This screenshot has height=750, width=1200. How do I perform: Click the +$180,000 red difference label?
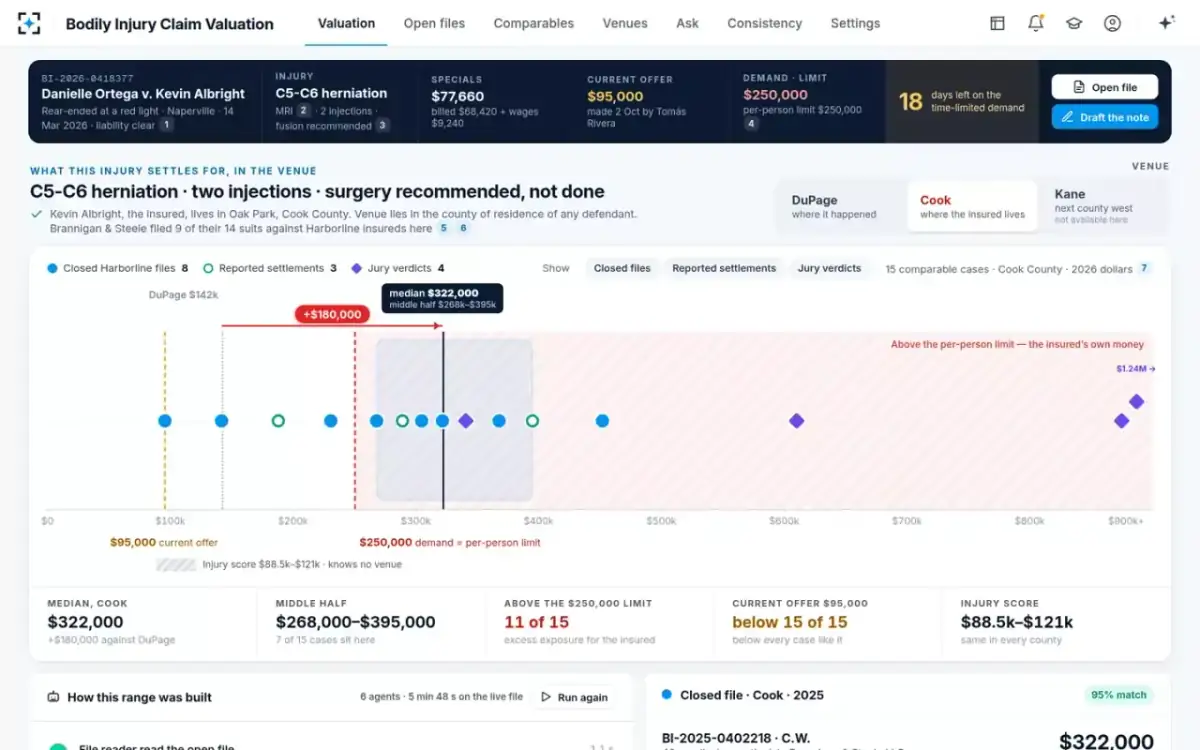point(332,314)
